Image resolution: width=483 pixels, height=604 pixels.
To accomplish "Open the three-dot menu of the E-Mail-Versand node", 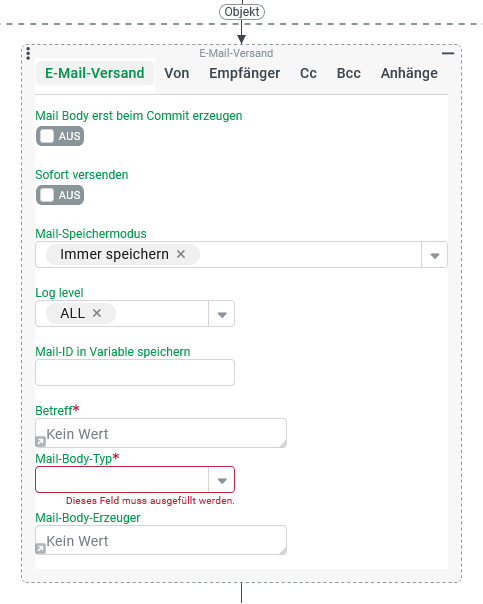I will 28,53.
